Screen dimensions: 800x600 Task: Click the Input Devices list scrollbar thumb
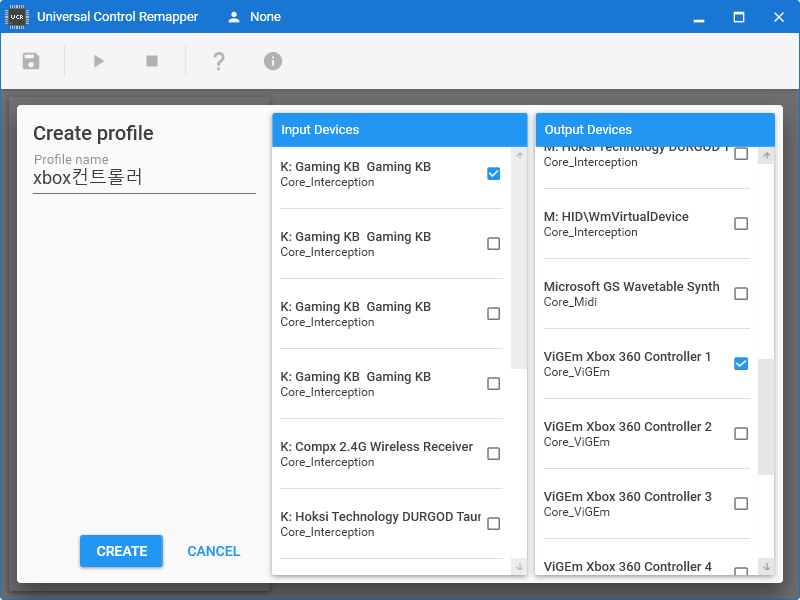519,266
